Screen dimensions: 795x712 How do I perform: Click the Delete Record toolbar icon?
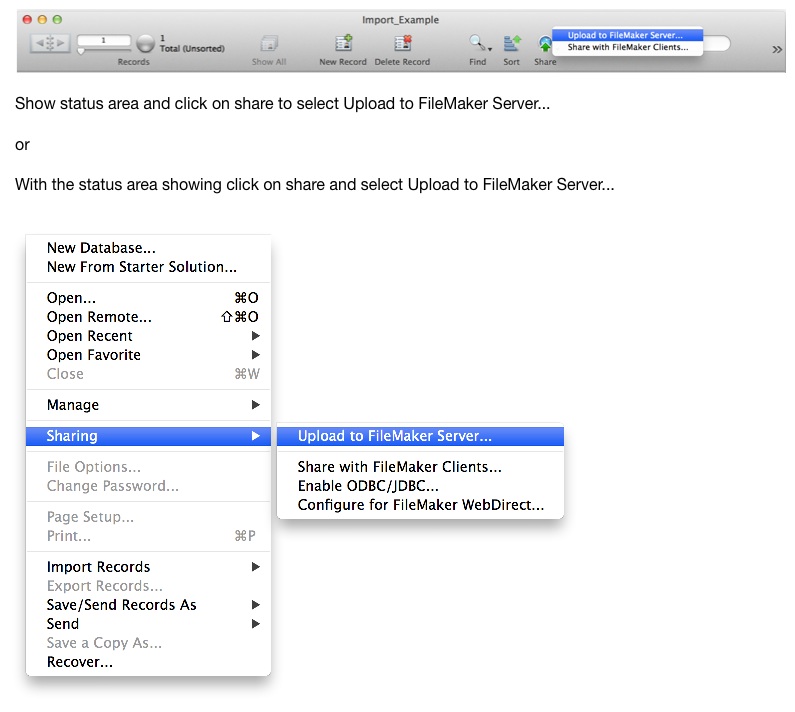[402, 44]
